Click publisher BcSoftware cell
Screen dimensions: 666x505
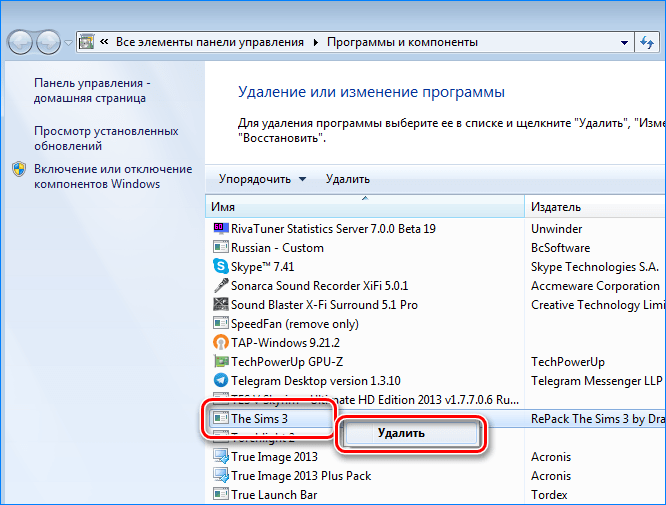coord(560,248)
